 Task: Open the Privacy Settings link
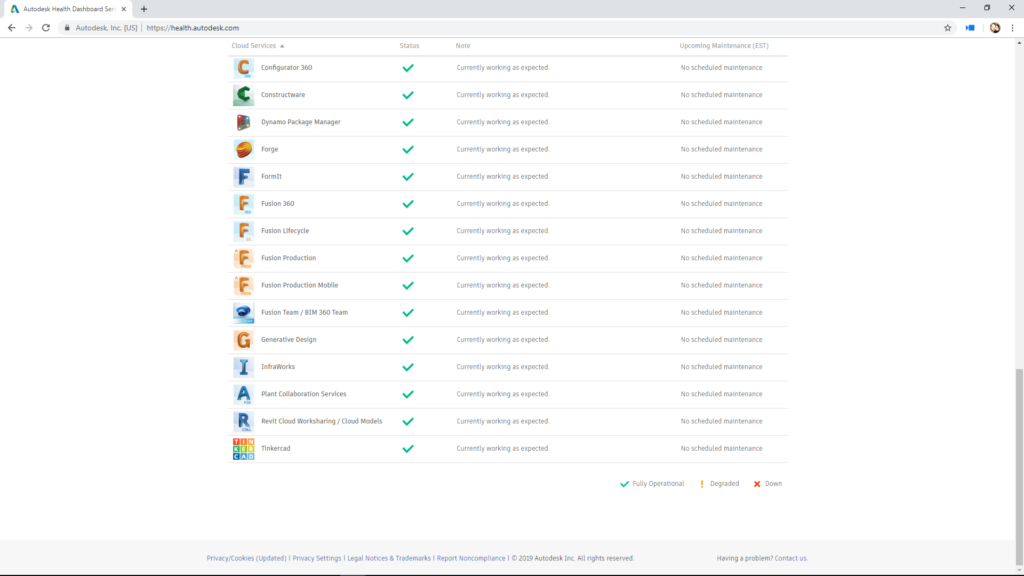pos(317,558)
